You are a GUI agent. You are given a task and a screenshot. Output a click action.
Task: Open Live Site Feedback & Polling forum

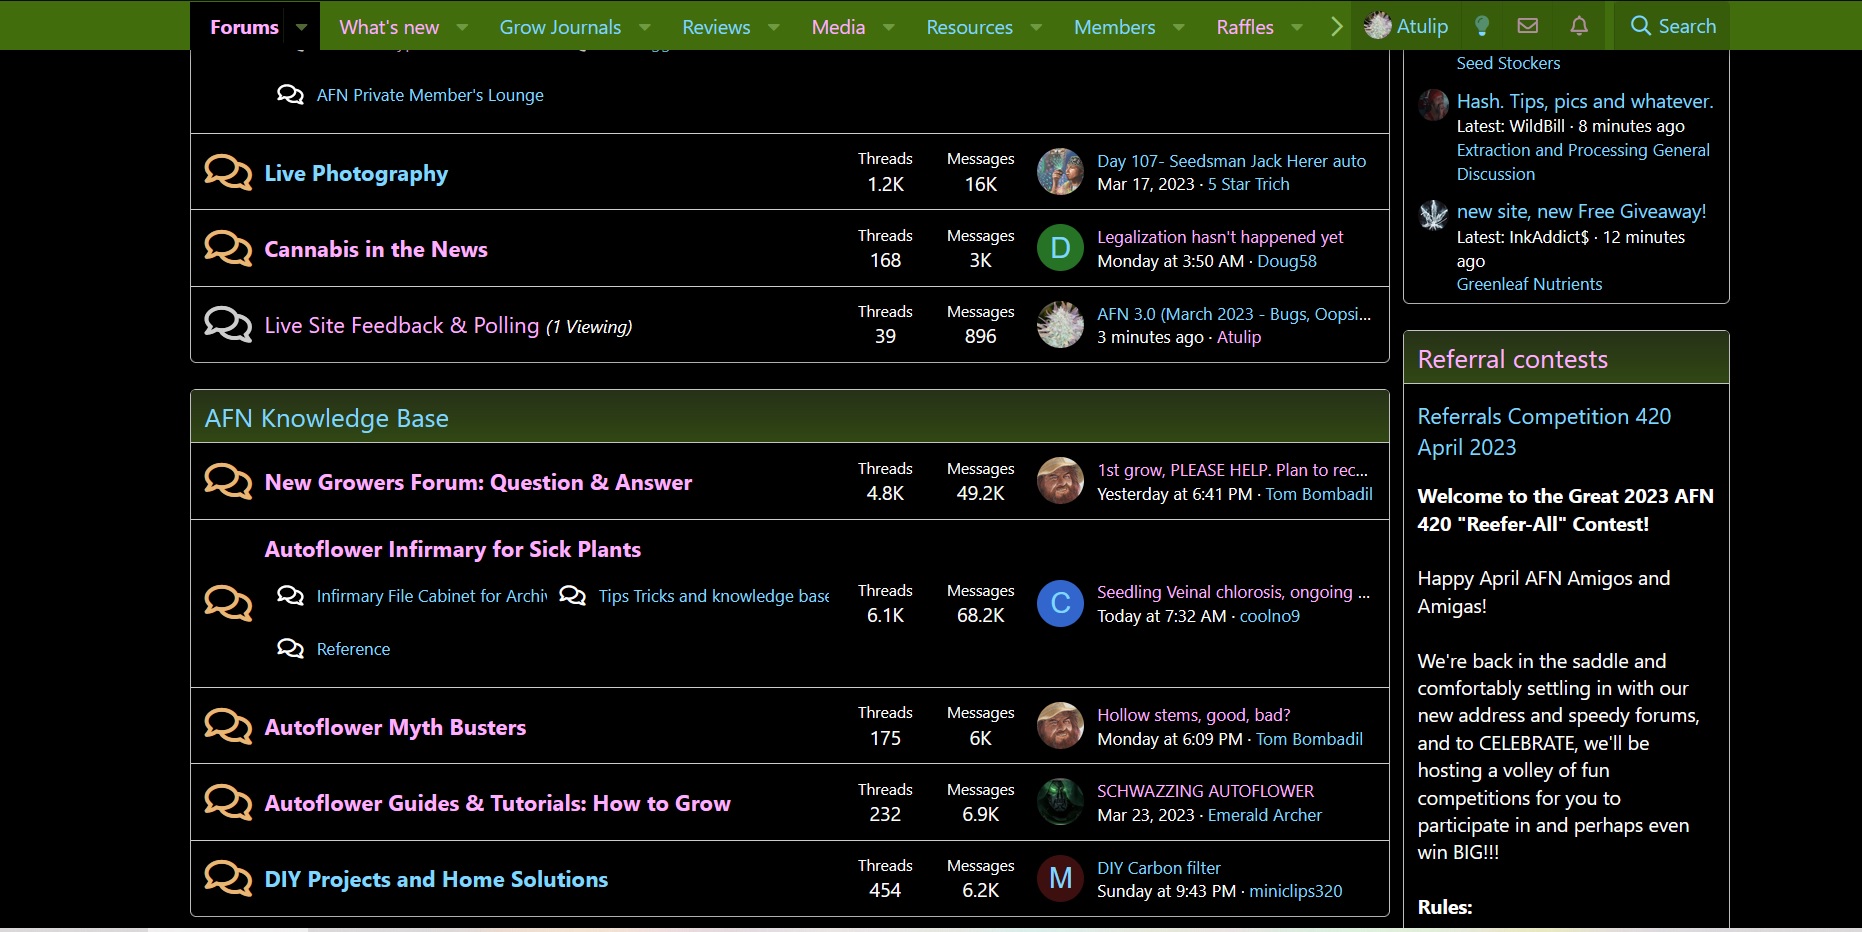[x=402, y=326]
